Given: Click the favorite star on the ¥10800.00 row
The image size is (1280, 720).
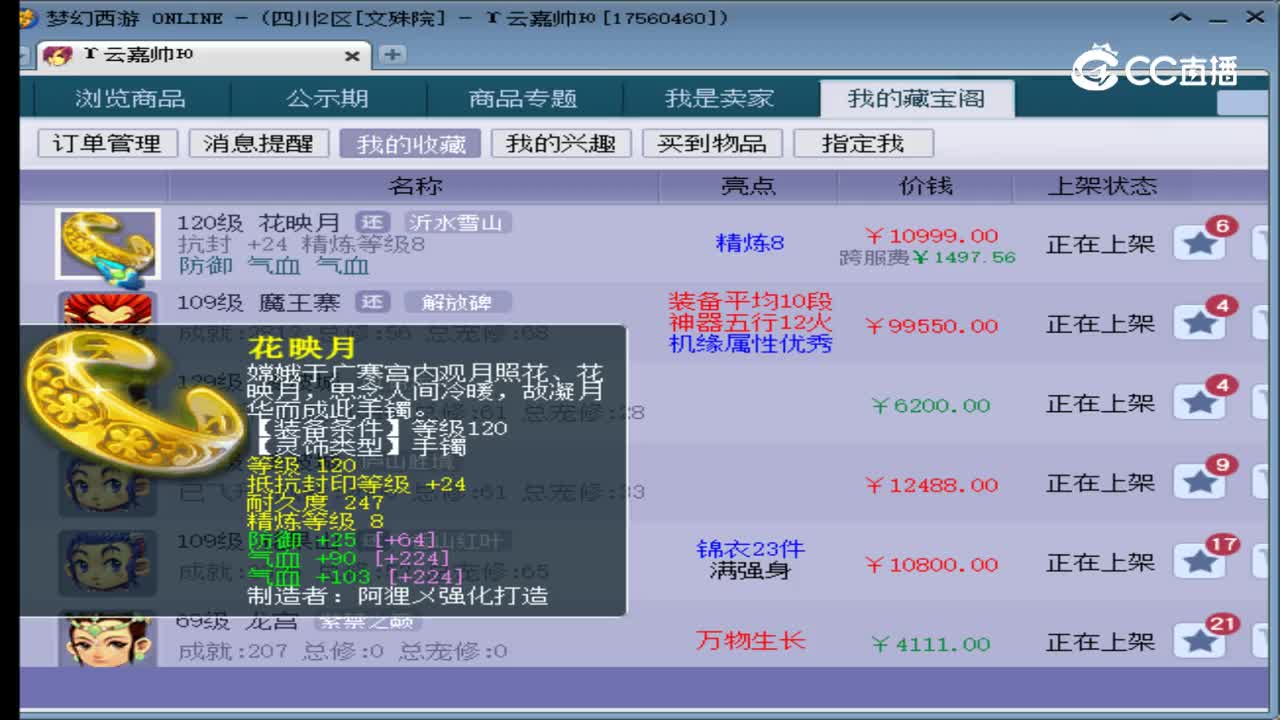Looking at the screenshot, I should [1199, 563].
